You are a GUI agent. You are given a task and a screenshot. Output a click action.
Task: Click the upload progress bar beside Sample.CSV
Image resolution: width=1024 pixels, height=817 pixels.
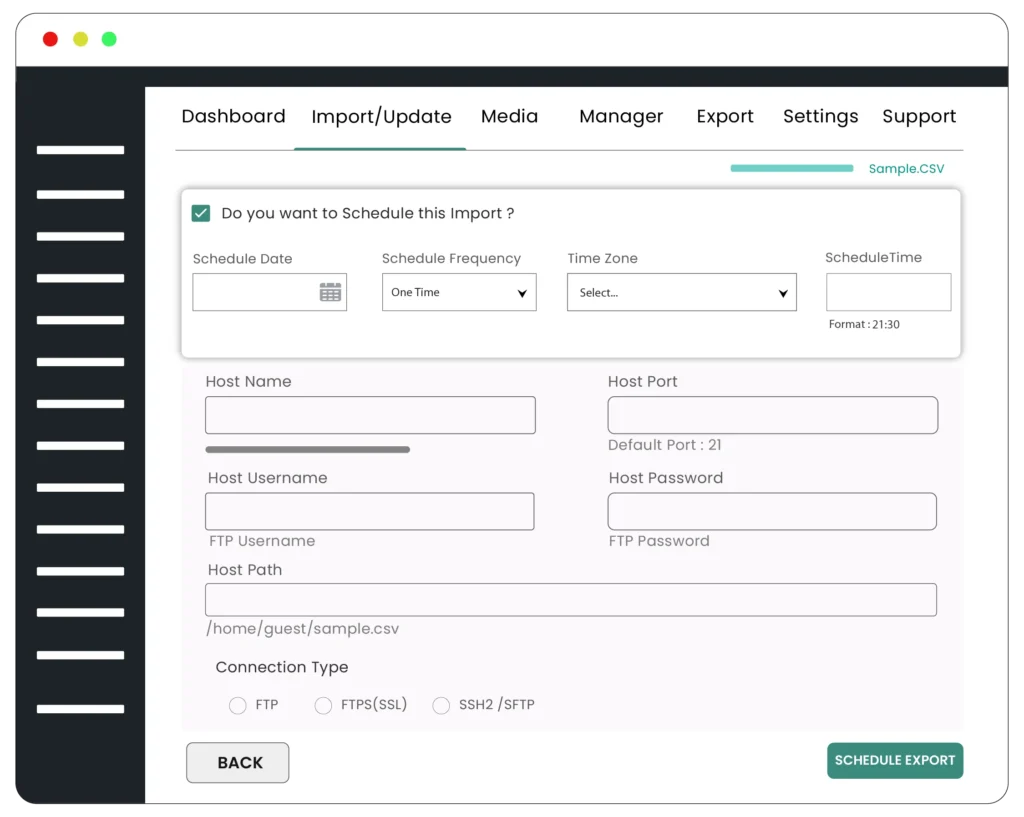[791, 168]
